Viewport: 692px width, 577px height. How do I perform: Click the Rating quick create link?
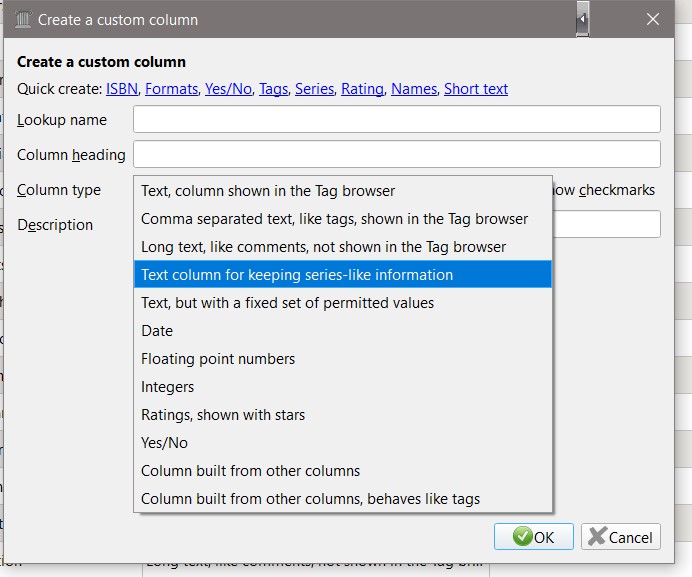point(362,89)
